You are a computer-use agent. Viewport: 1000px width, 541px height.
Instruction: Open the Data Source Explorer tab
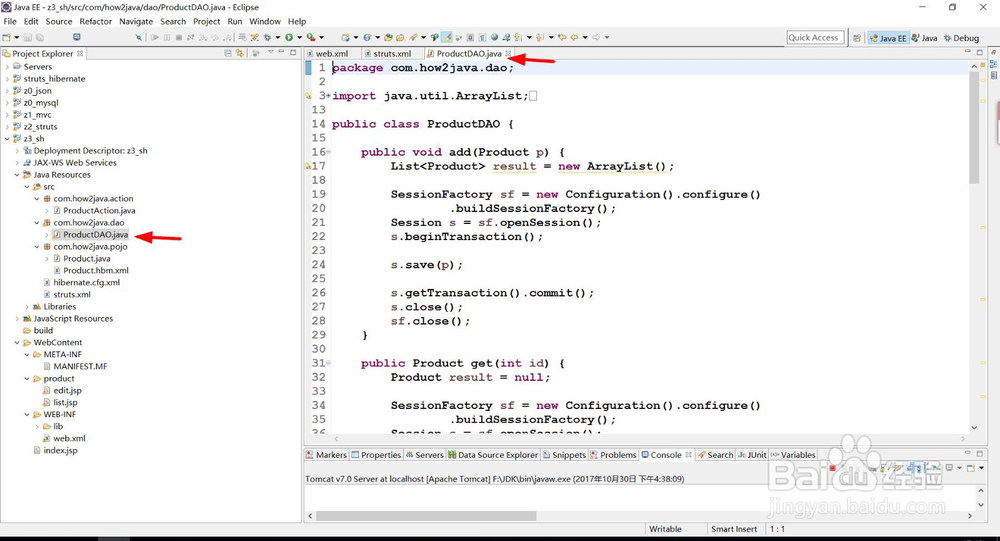(493, 455)
